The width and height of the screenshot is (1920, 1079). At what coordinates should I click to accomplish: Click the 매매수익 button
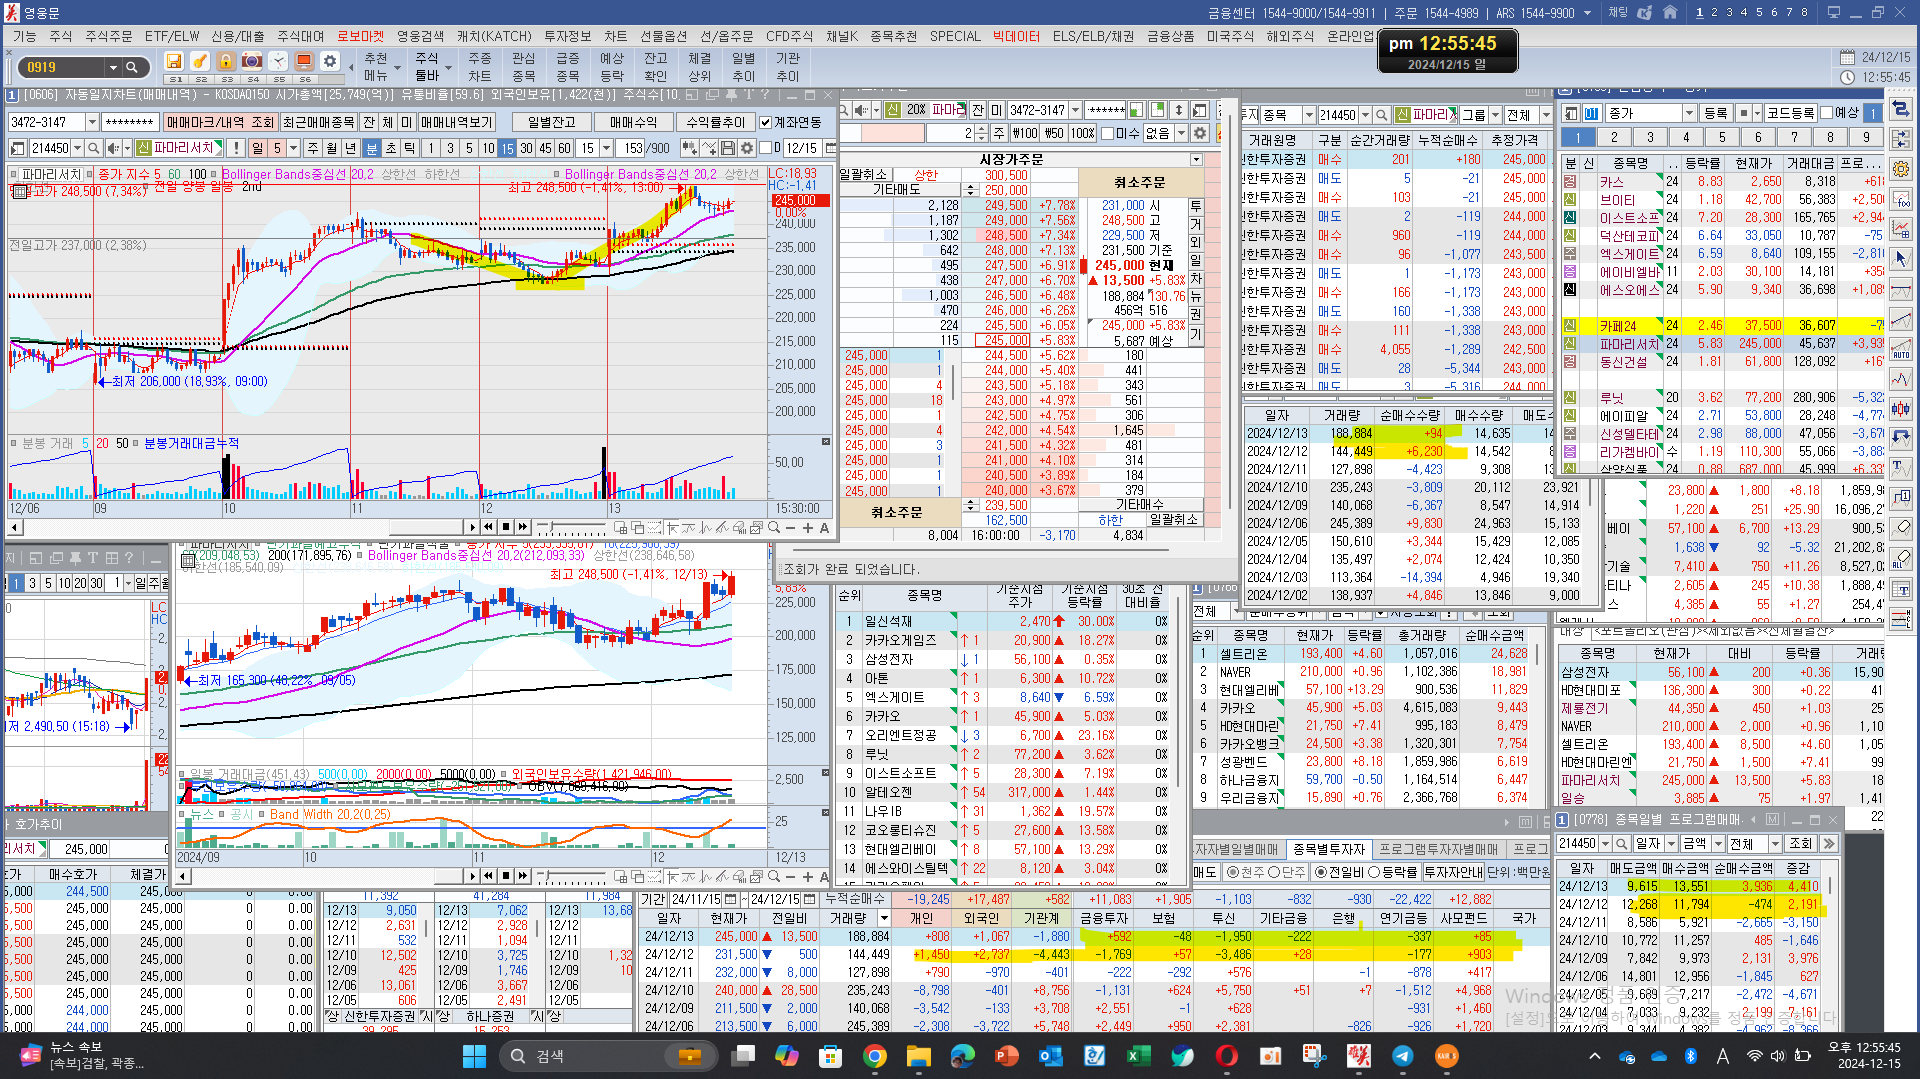click(x=633, y=122)
